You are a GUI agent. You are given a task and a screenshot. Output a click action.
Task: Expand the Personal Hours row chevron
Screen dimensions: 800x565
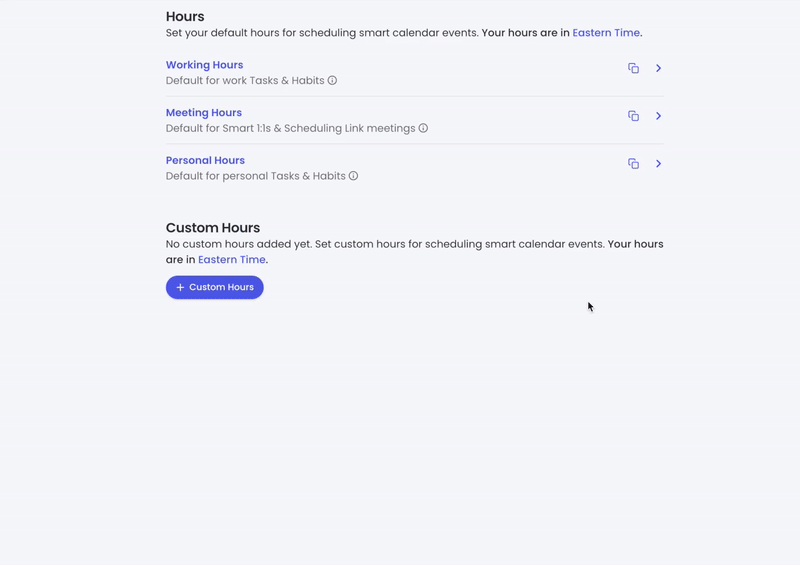[658, 164]
